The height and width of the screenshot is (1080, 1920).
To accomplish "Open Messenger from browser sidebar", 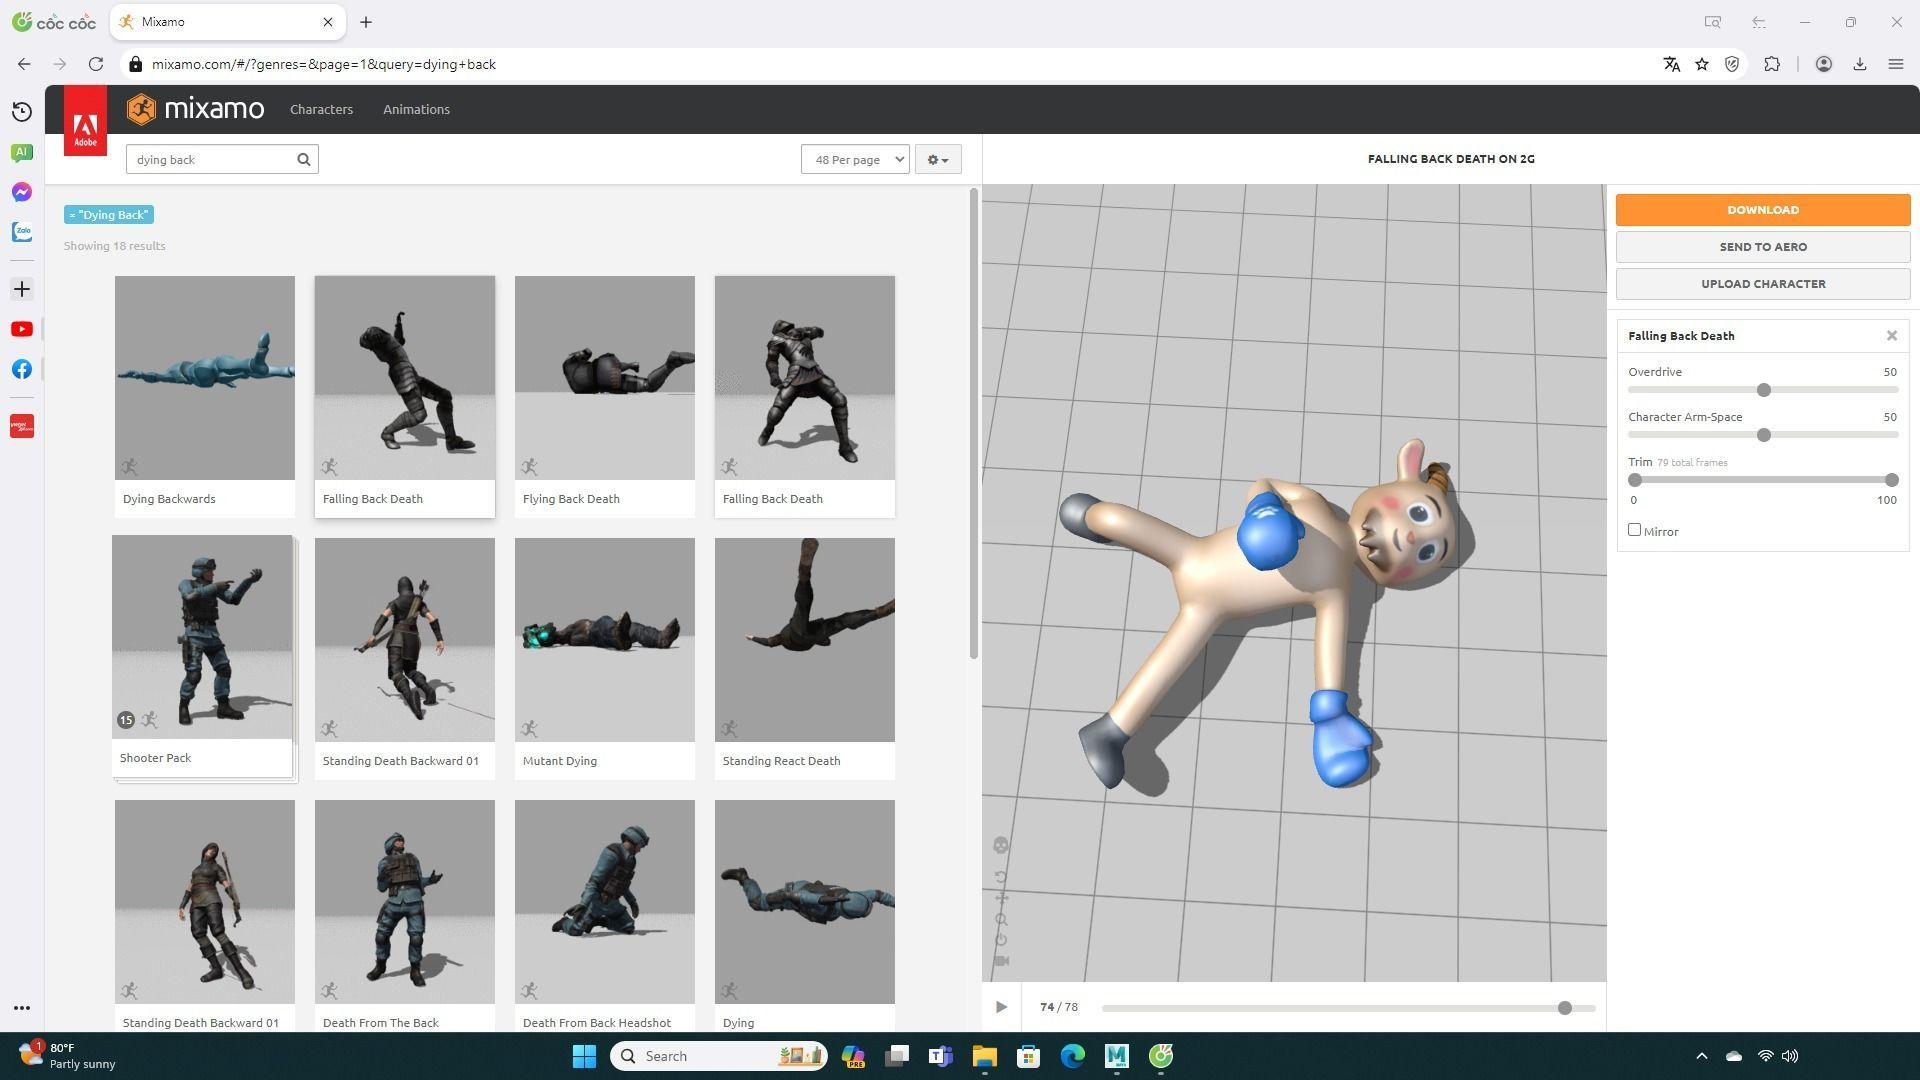I will tap(22, 192).
